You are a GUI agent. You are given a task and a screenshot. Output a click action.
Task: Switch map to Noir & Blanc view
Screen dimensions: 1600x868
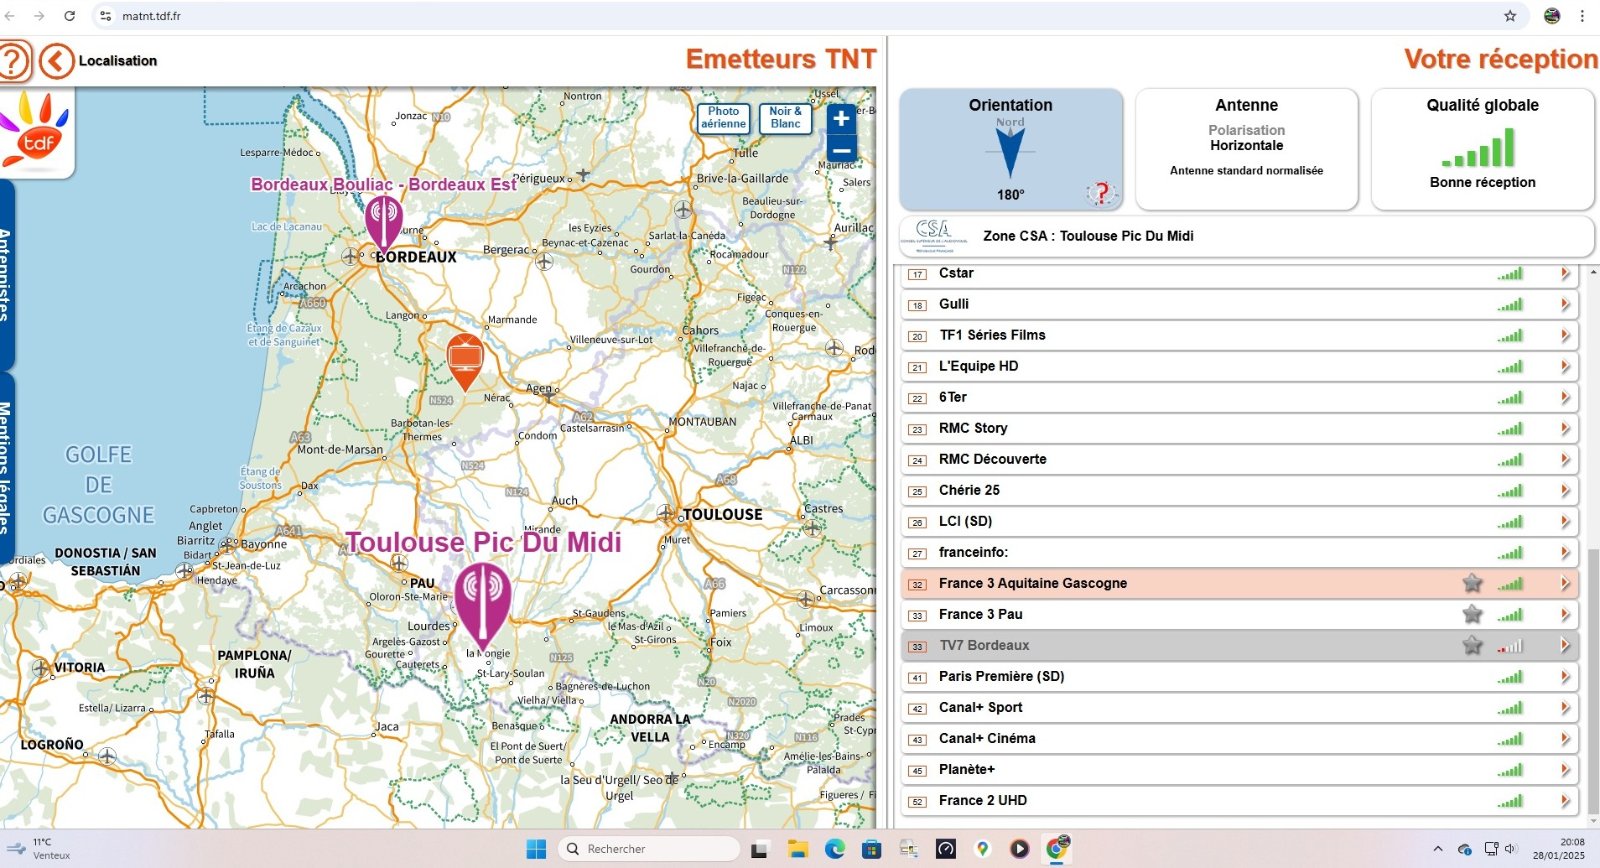pyautogui.click(x=785, y=118)
